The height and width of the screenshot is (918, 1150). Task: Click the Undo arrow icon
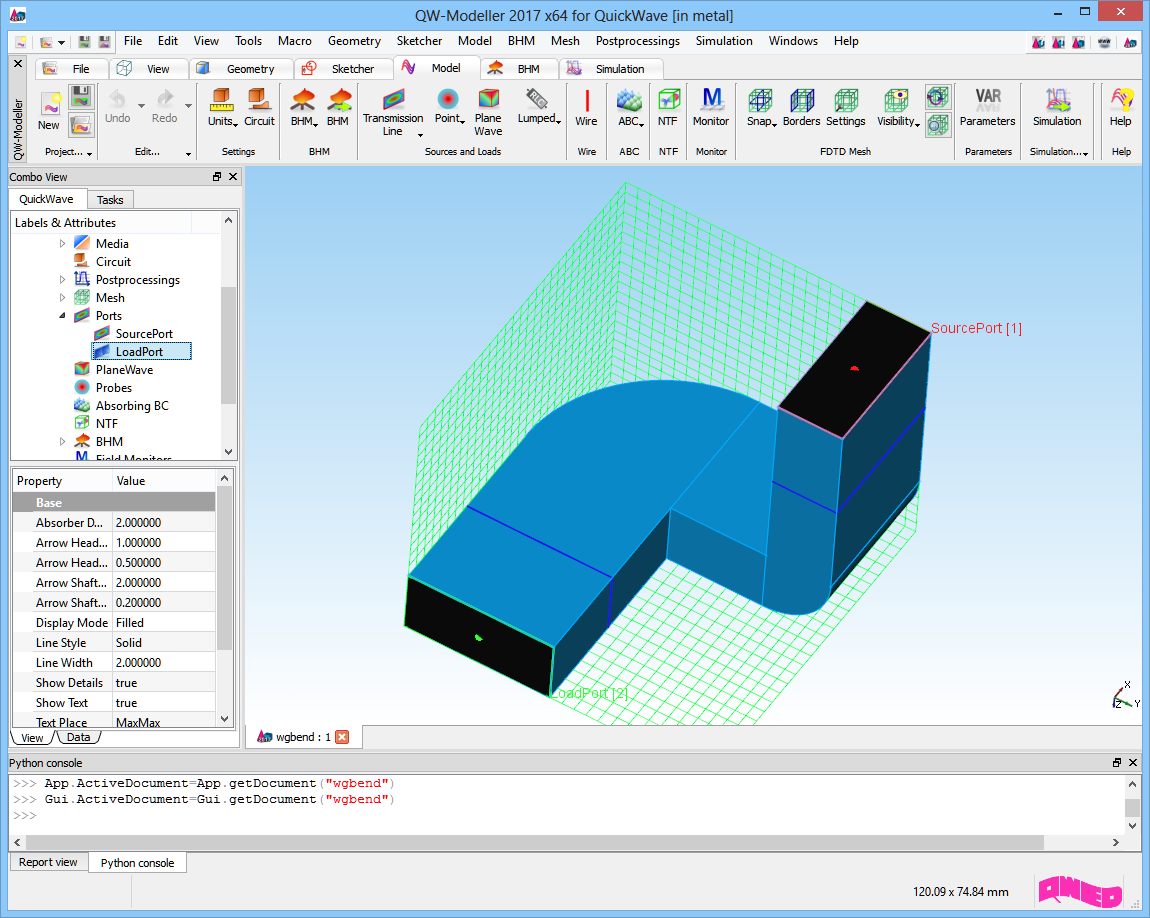tap(117, 98)
